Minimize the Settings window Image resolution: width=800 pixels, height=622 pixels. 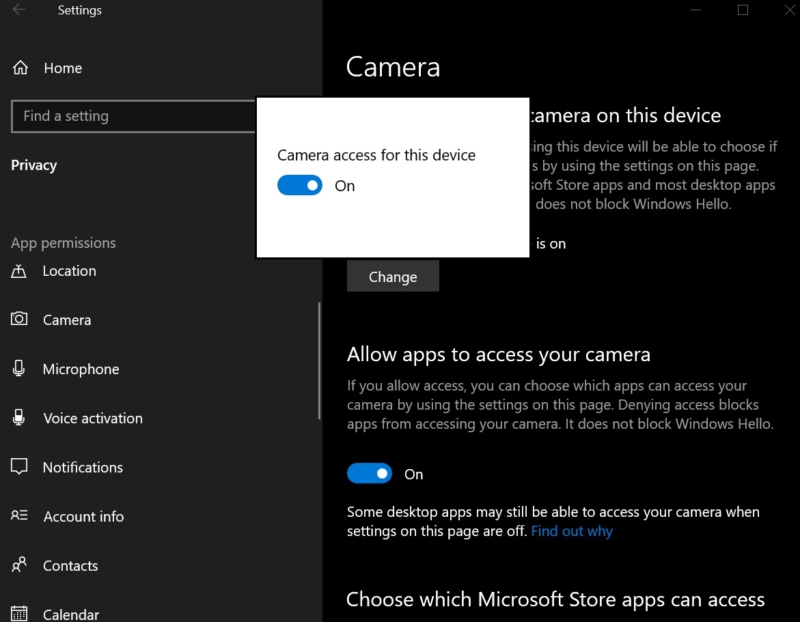(x=696, y=10)
